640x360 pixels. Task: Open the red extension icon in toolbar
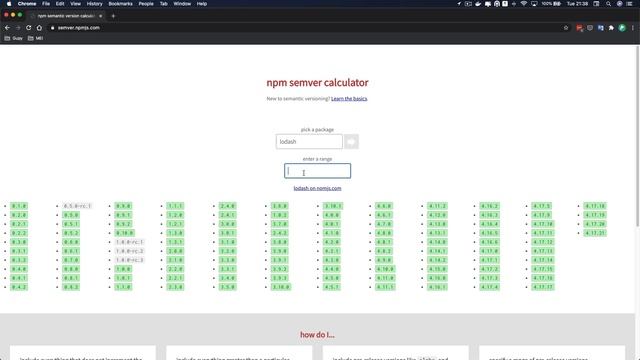tap(579, 28)
